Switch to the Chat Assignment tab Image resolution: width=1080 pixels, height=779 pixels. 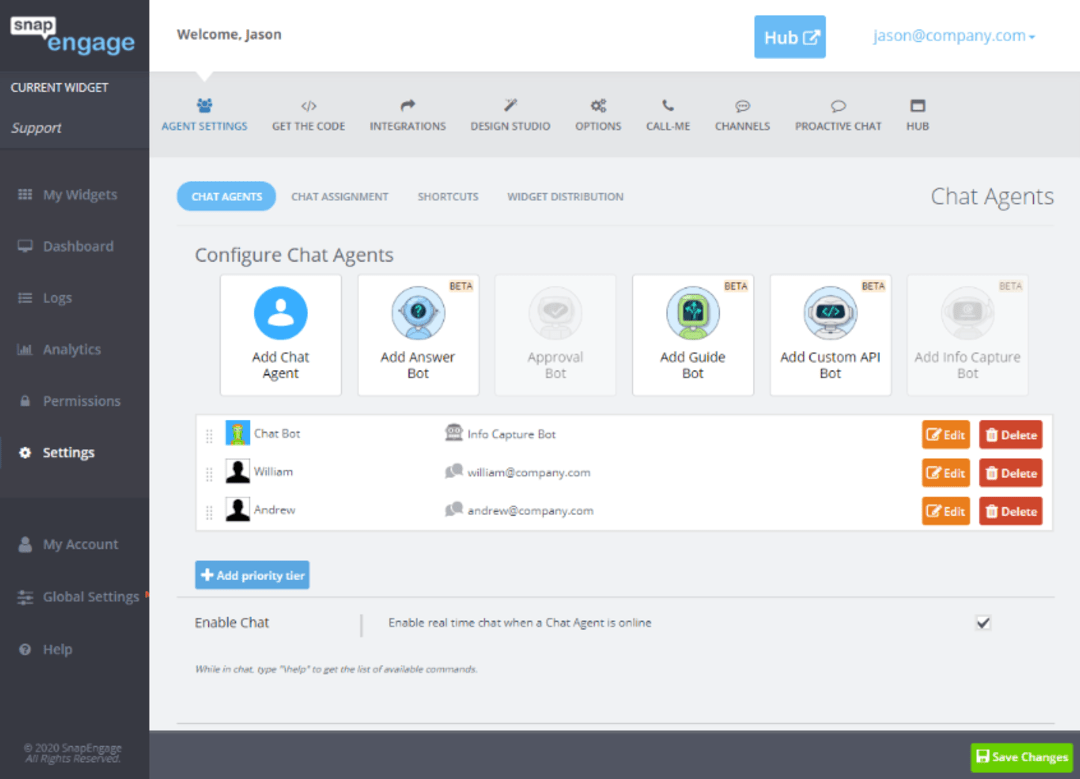tap(340, 196)
